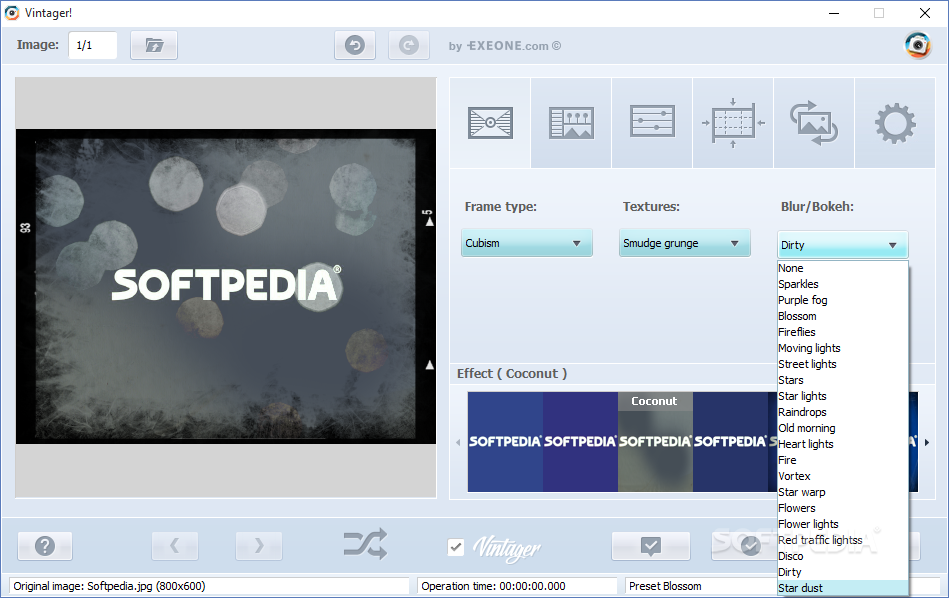
Task: Open the adjustment sliders tab
Action: (x=652, y=123)
